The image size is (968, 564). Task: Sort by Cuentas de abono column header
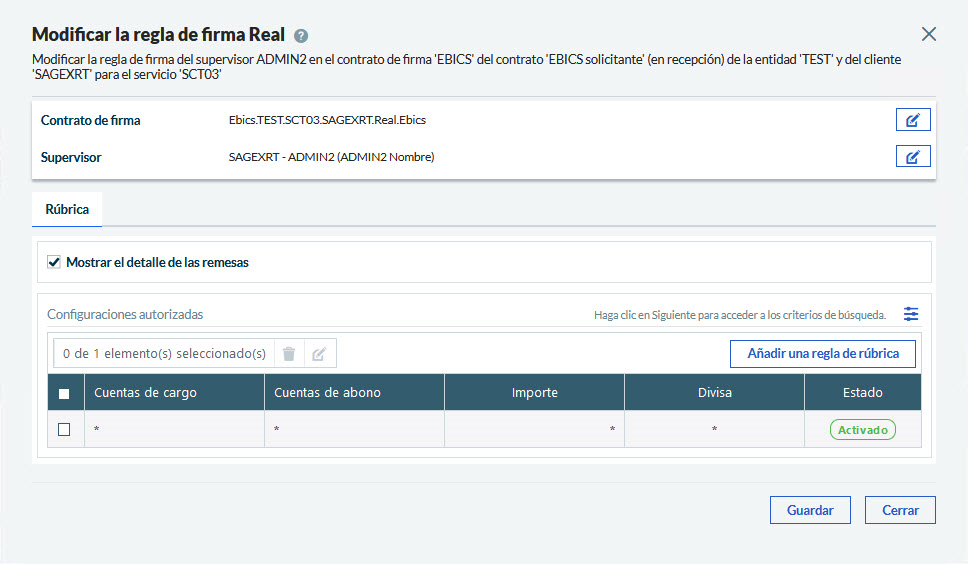coord(327,393)
